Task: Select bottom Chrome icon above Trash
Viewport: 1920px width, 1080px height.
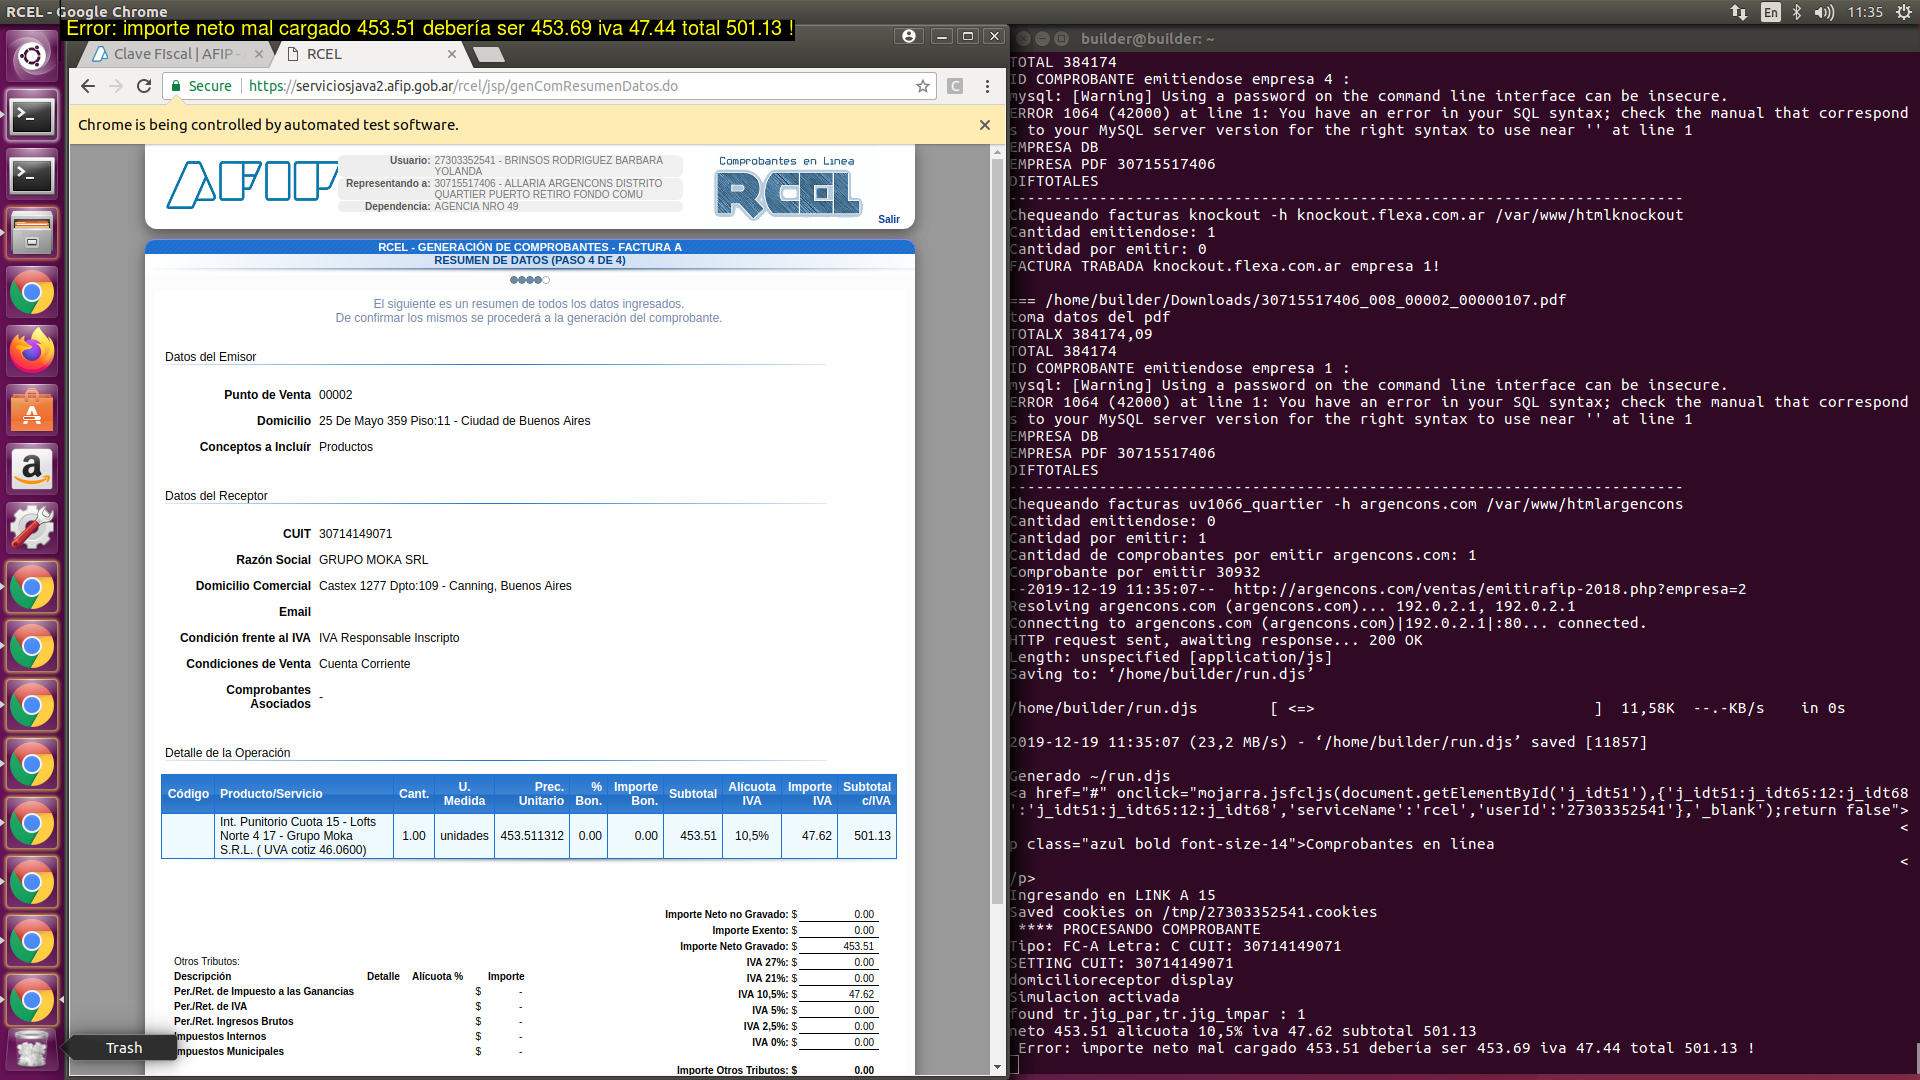Action: [x=32, y=1000]
